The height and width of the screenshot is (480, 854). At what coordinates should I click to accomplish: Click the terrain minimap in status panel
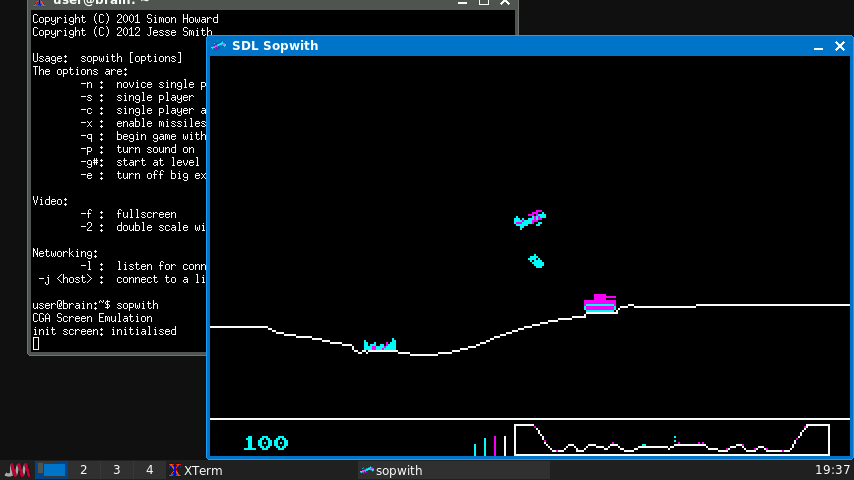(x=671, y=440)
